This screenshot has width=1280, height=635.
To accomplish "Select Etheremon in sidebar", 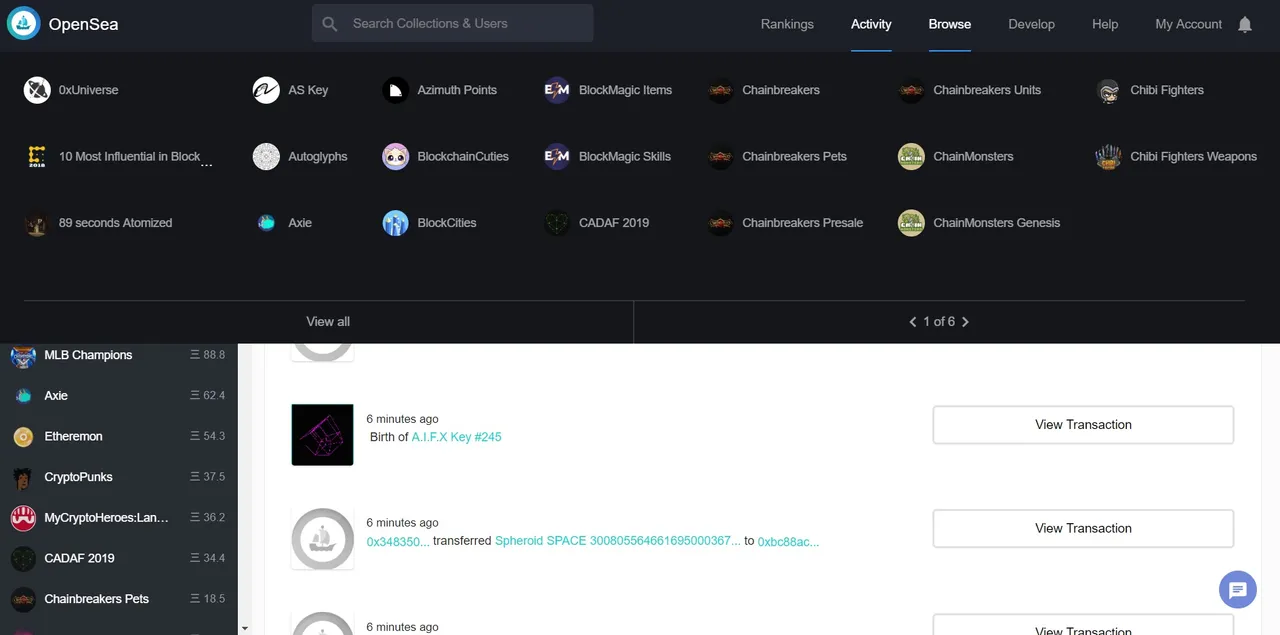I will pos(118,436).
